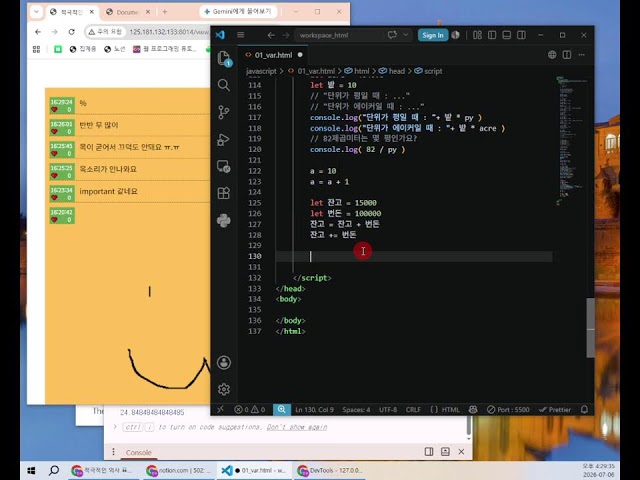Click the open in browser globe icon
The height and width of the screenshot is (480, 640).
pos(552,55)
